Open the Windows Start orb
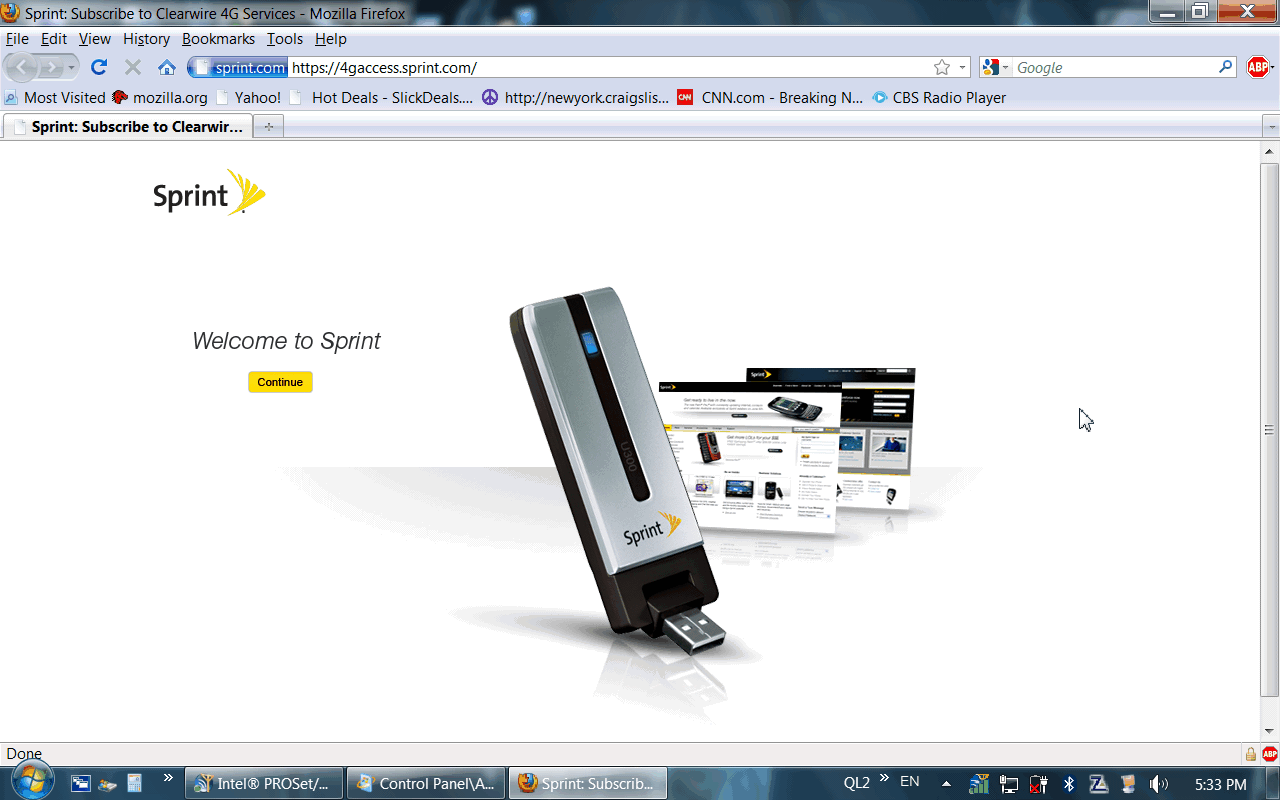This screenshot has width=1280, height=800. pyautogui.click(x=31, y=782)
